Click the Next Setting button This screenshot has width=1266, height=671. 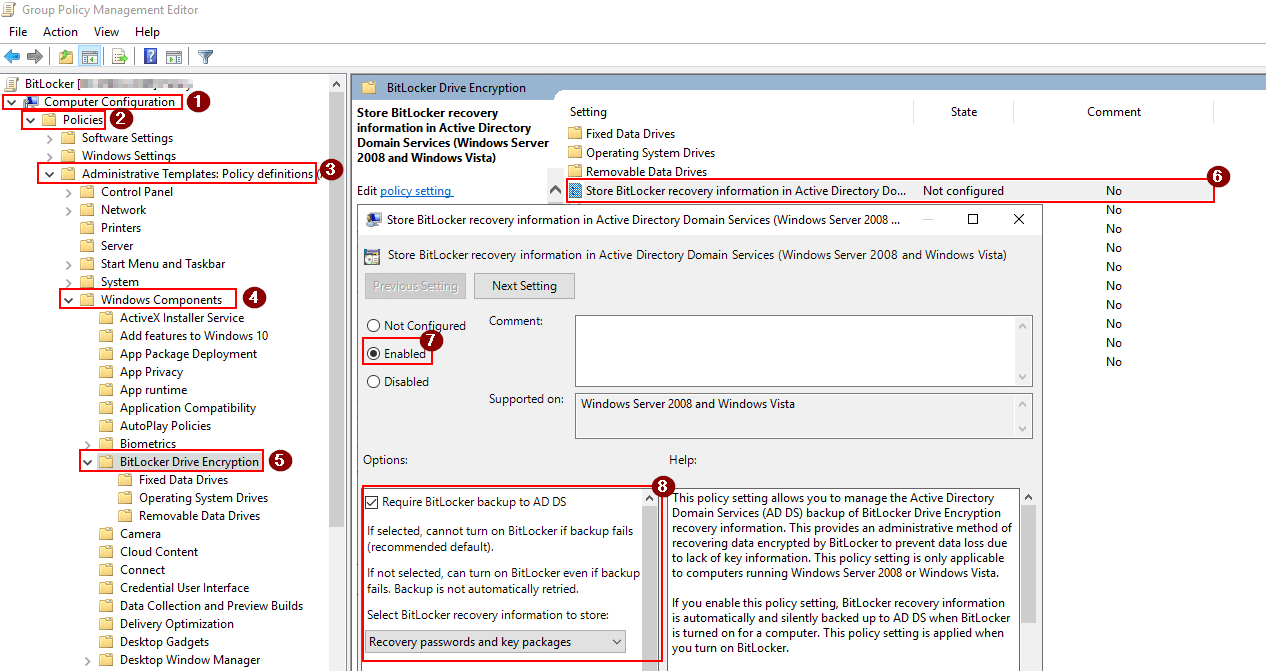coord(524,286)
